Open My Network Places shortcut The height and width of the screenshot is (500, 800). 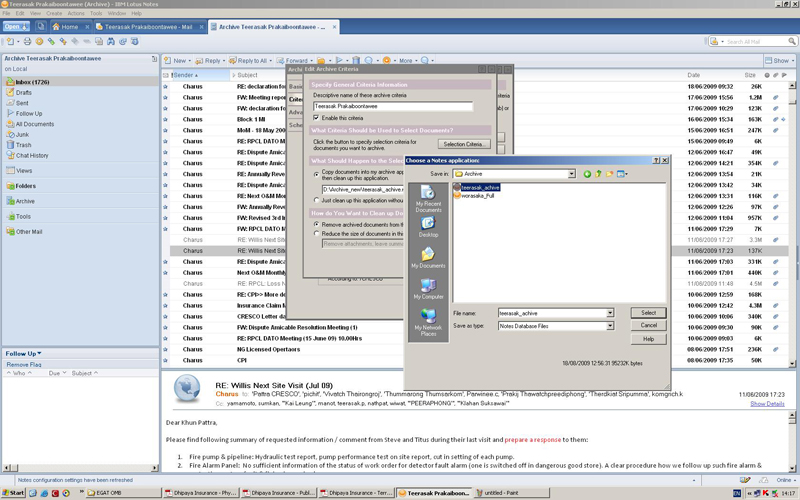428,322
